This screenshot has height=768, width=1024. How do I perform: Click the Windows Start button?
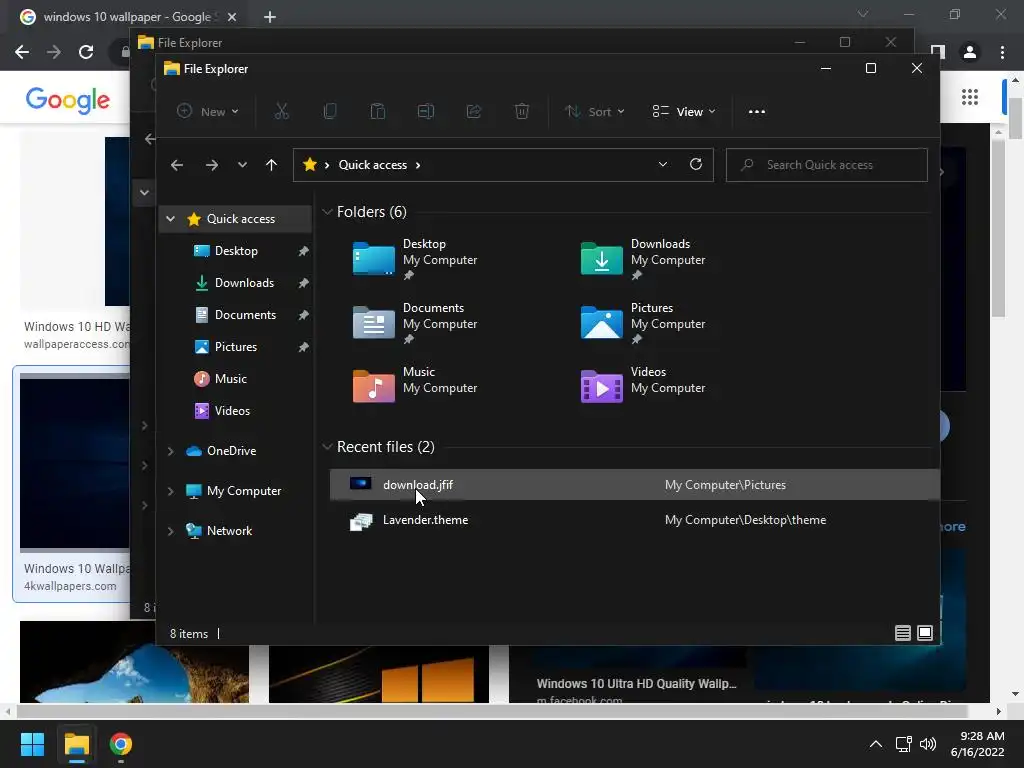click(x=32, y=744)
